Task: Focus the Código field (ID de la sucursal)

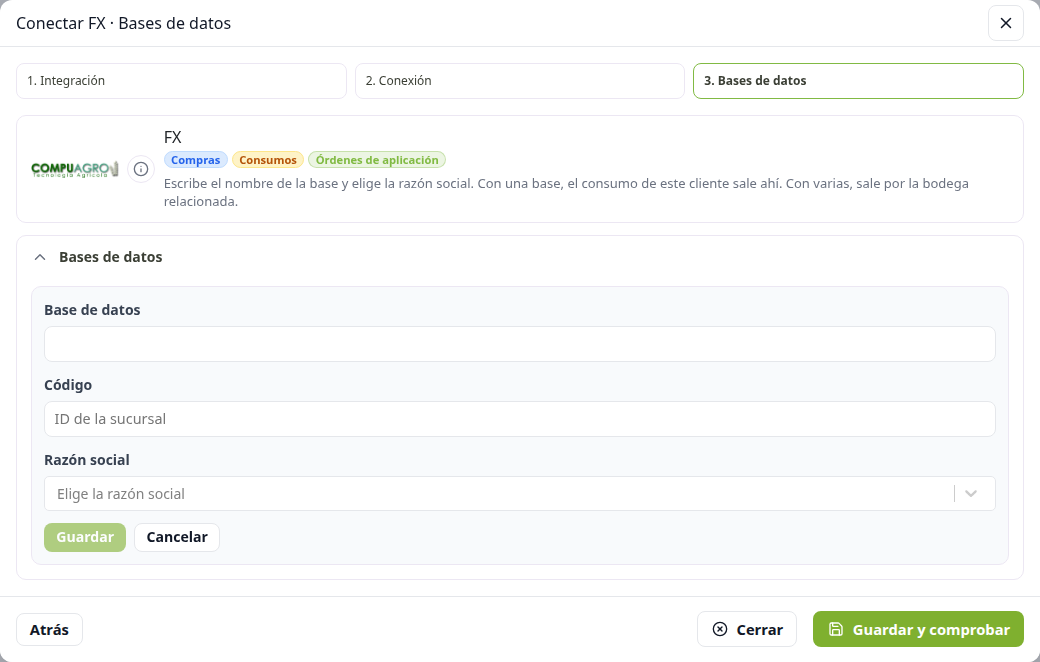Action: click(519, 419)
